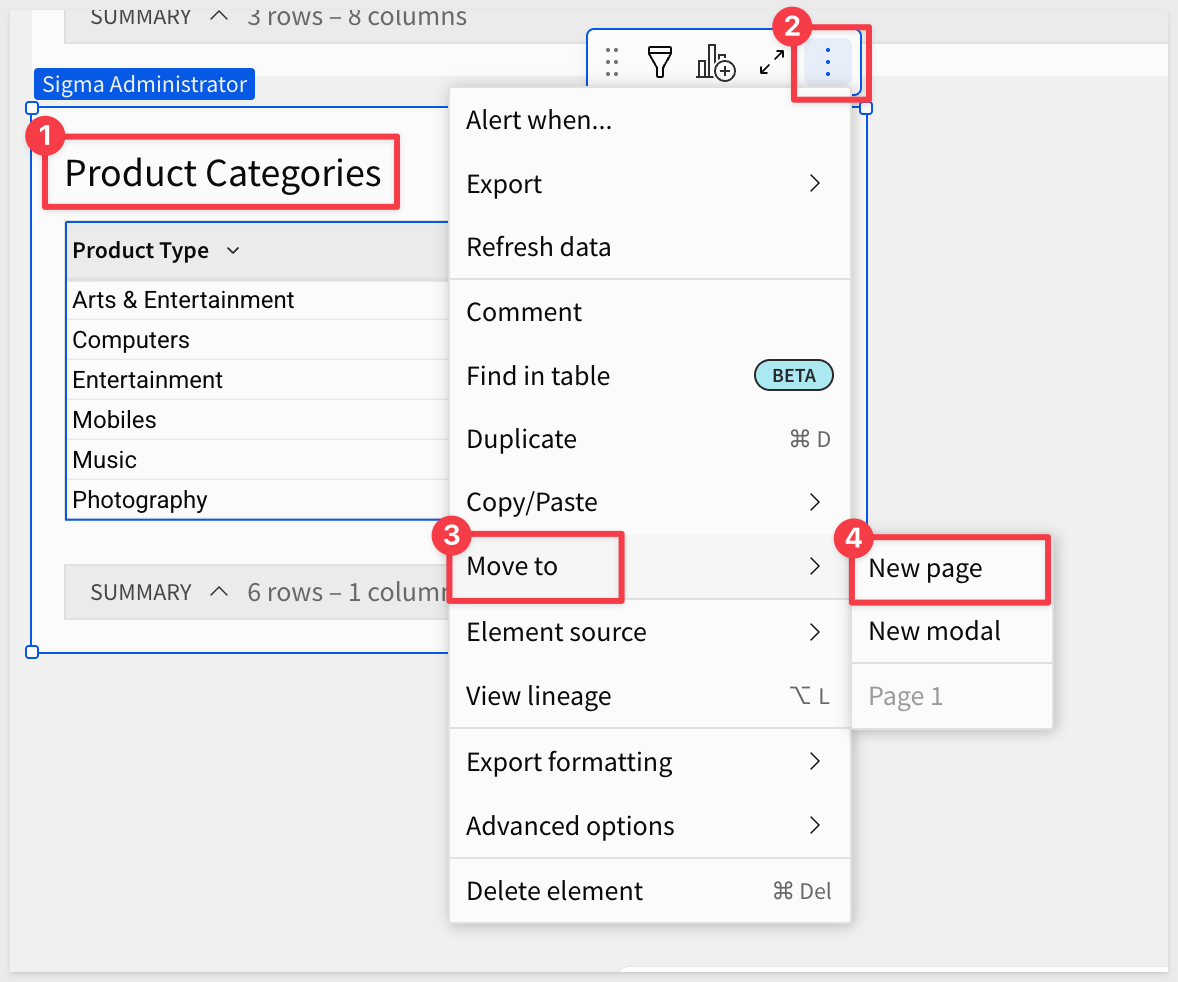Select Find in table option
The height and width of the screenshot is (982, 1178).
[538, 376]
